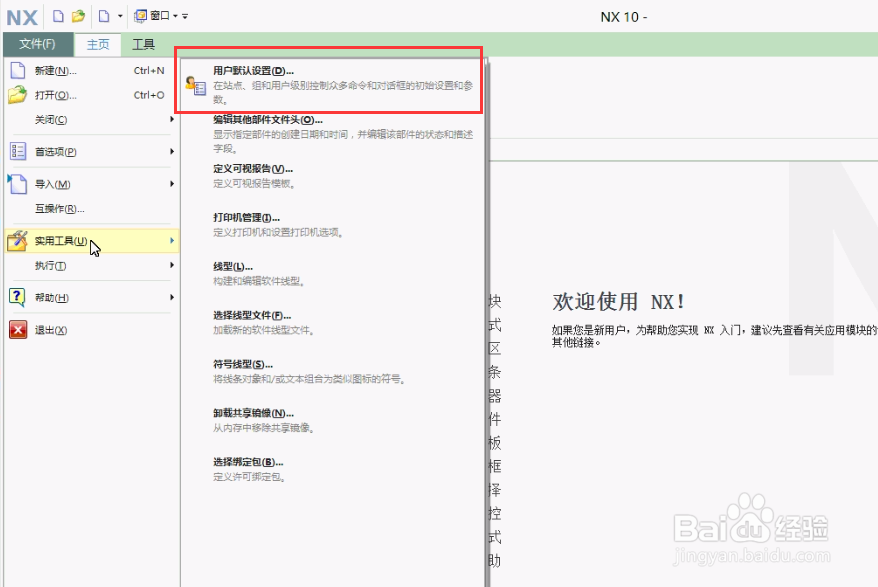Image resolution: width=878 pixels, height=587 pixels.
Task: Open the dropdown arrow beside the document icon
Action: tap(120, 16)
